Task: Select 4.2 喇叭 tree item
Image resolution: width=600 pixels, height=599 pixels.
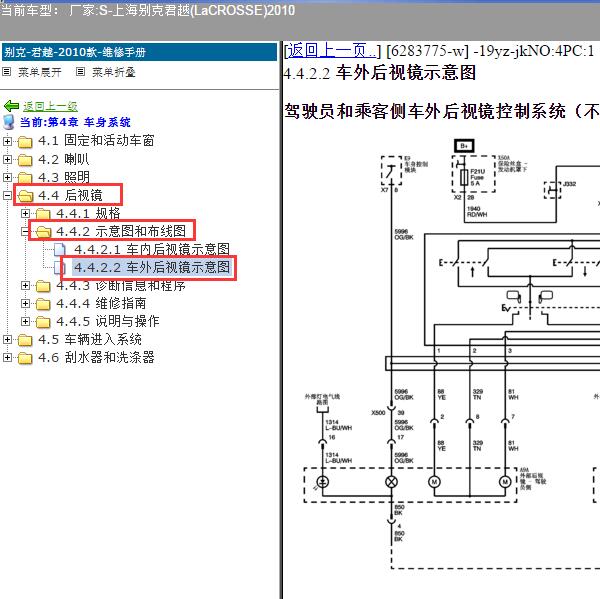Action: click(64, 159)
